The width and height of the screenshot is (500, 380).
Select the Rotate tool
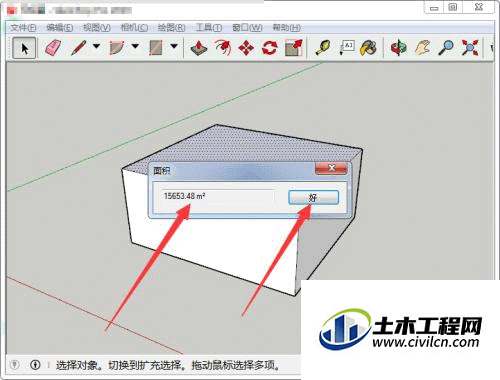(x=269, y=48)
